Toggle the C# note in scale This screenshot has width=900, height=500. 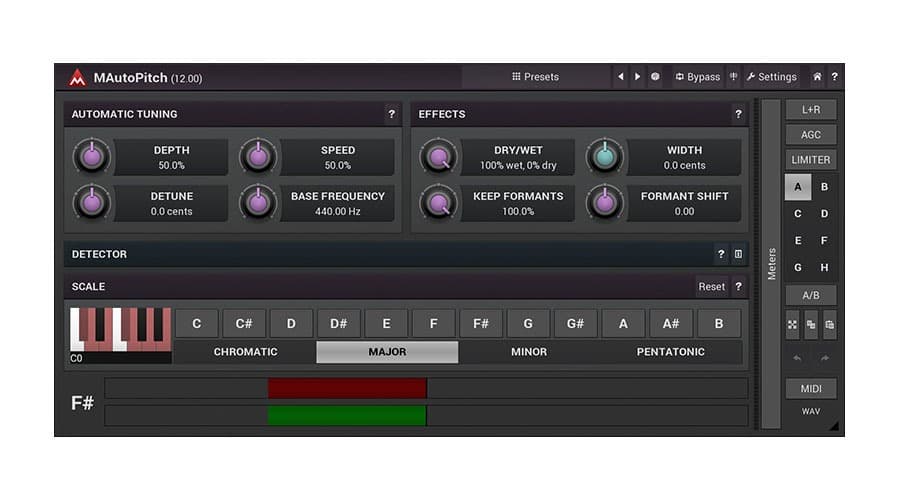[244, 324]
